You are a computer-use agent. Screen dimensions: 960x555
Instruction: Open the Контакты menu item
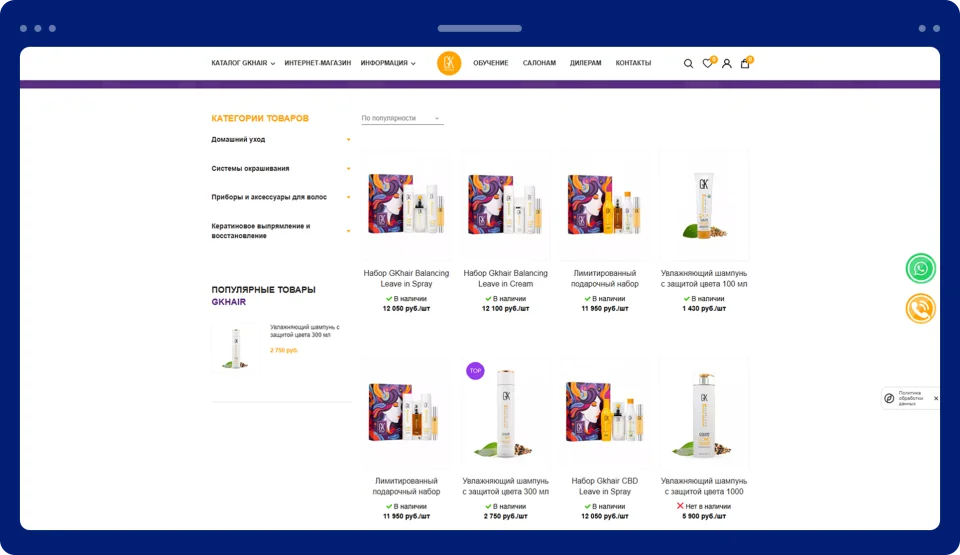633,63
